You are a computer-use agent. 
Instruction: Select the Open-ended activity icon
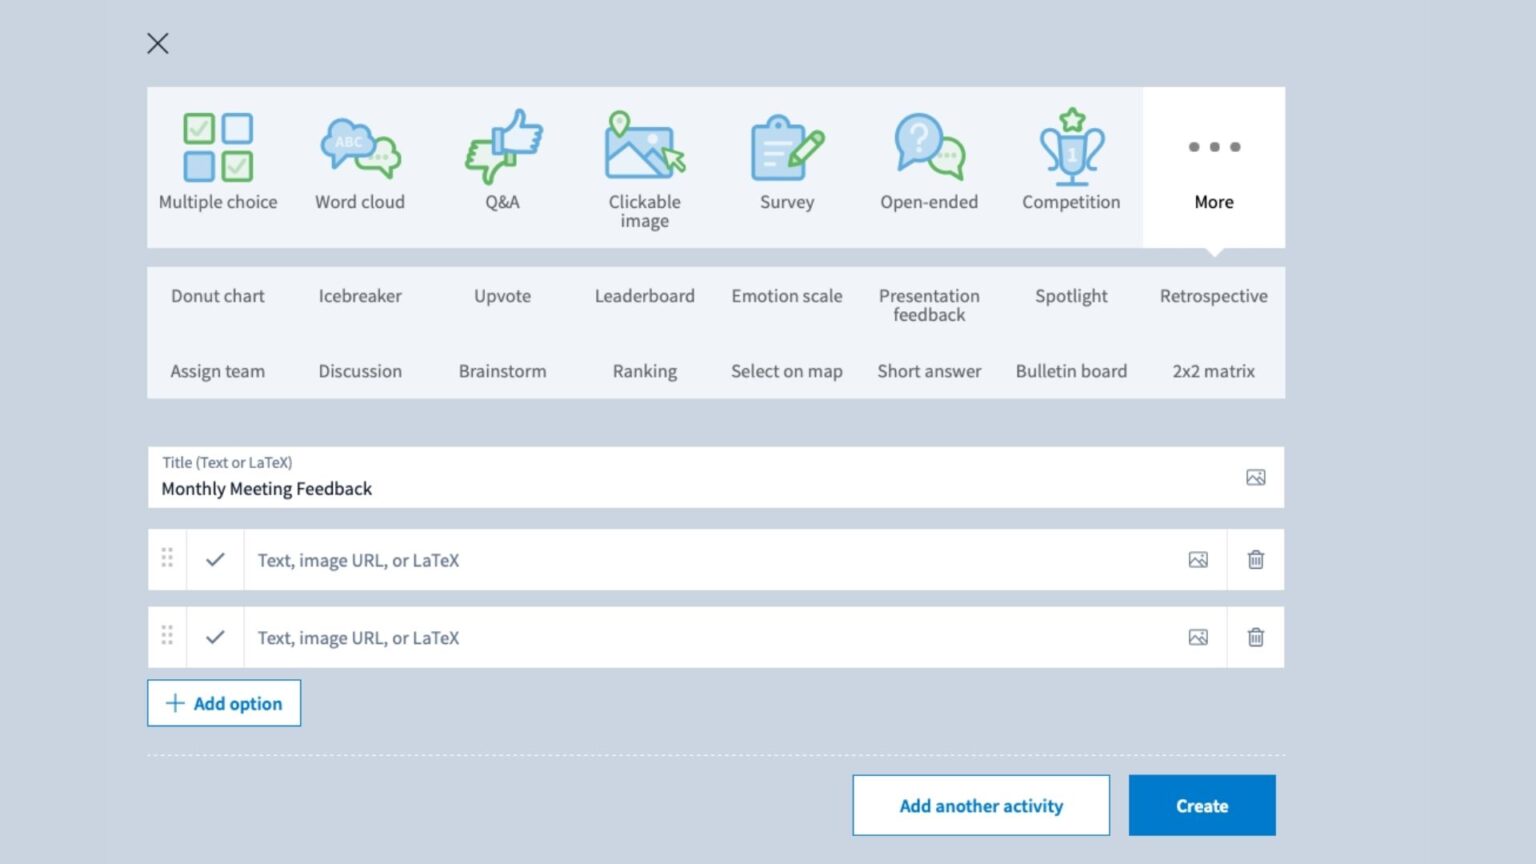point(929,147)
